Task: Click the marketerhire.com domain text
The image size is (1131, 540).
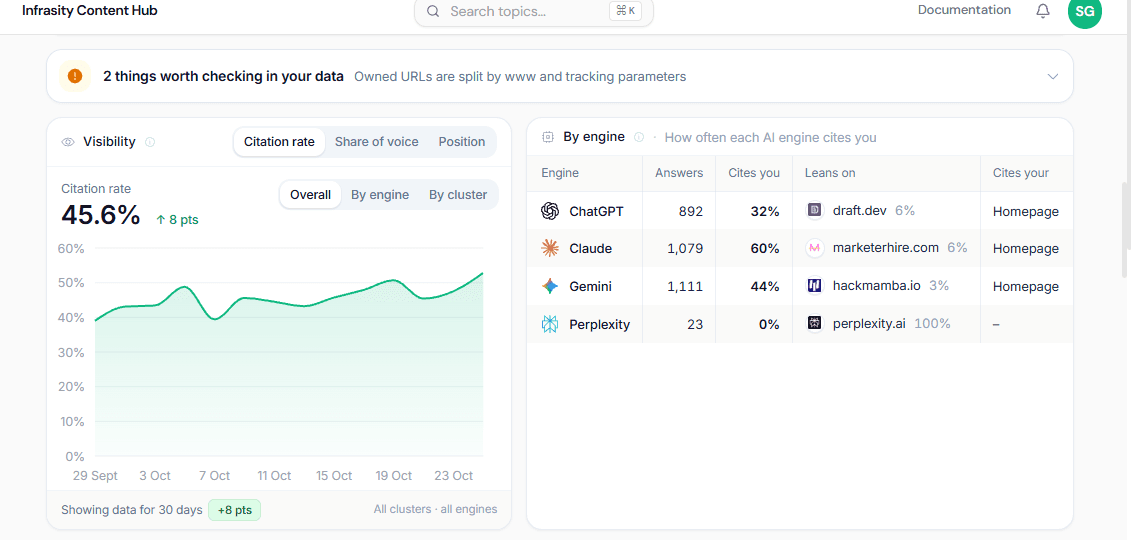Action: [x=886, y=247]
